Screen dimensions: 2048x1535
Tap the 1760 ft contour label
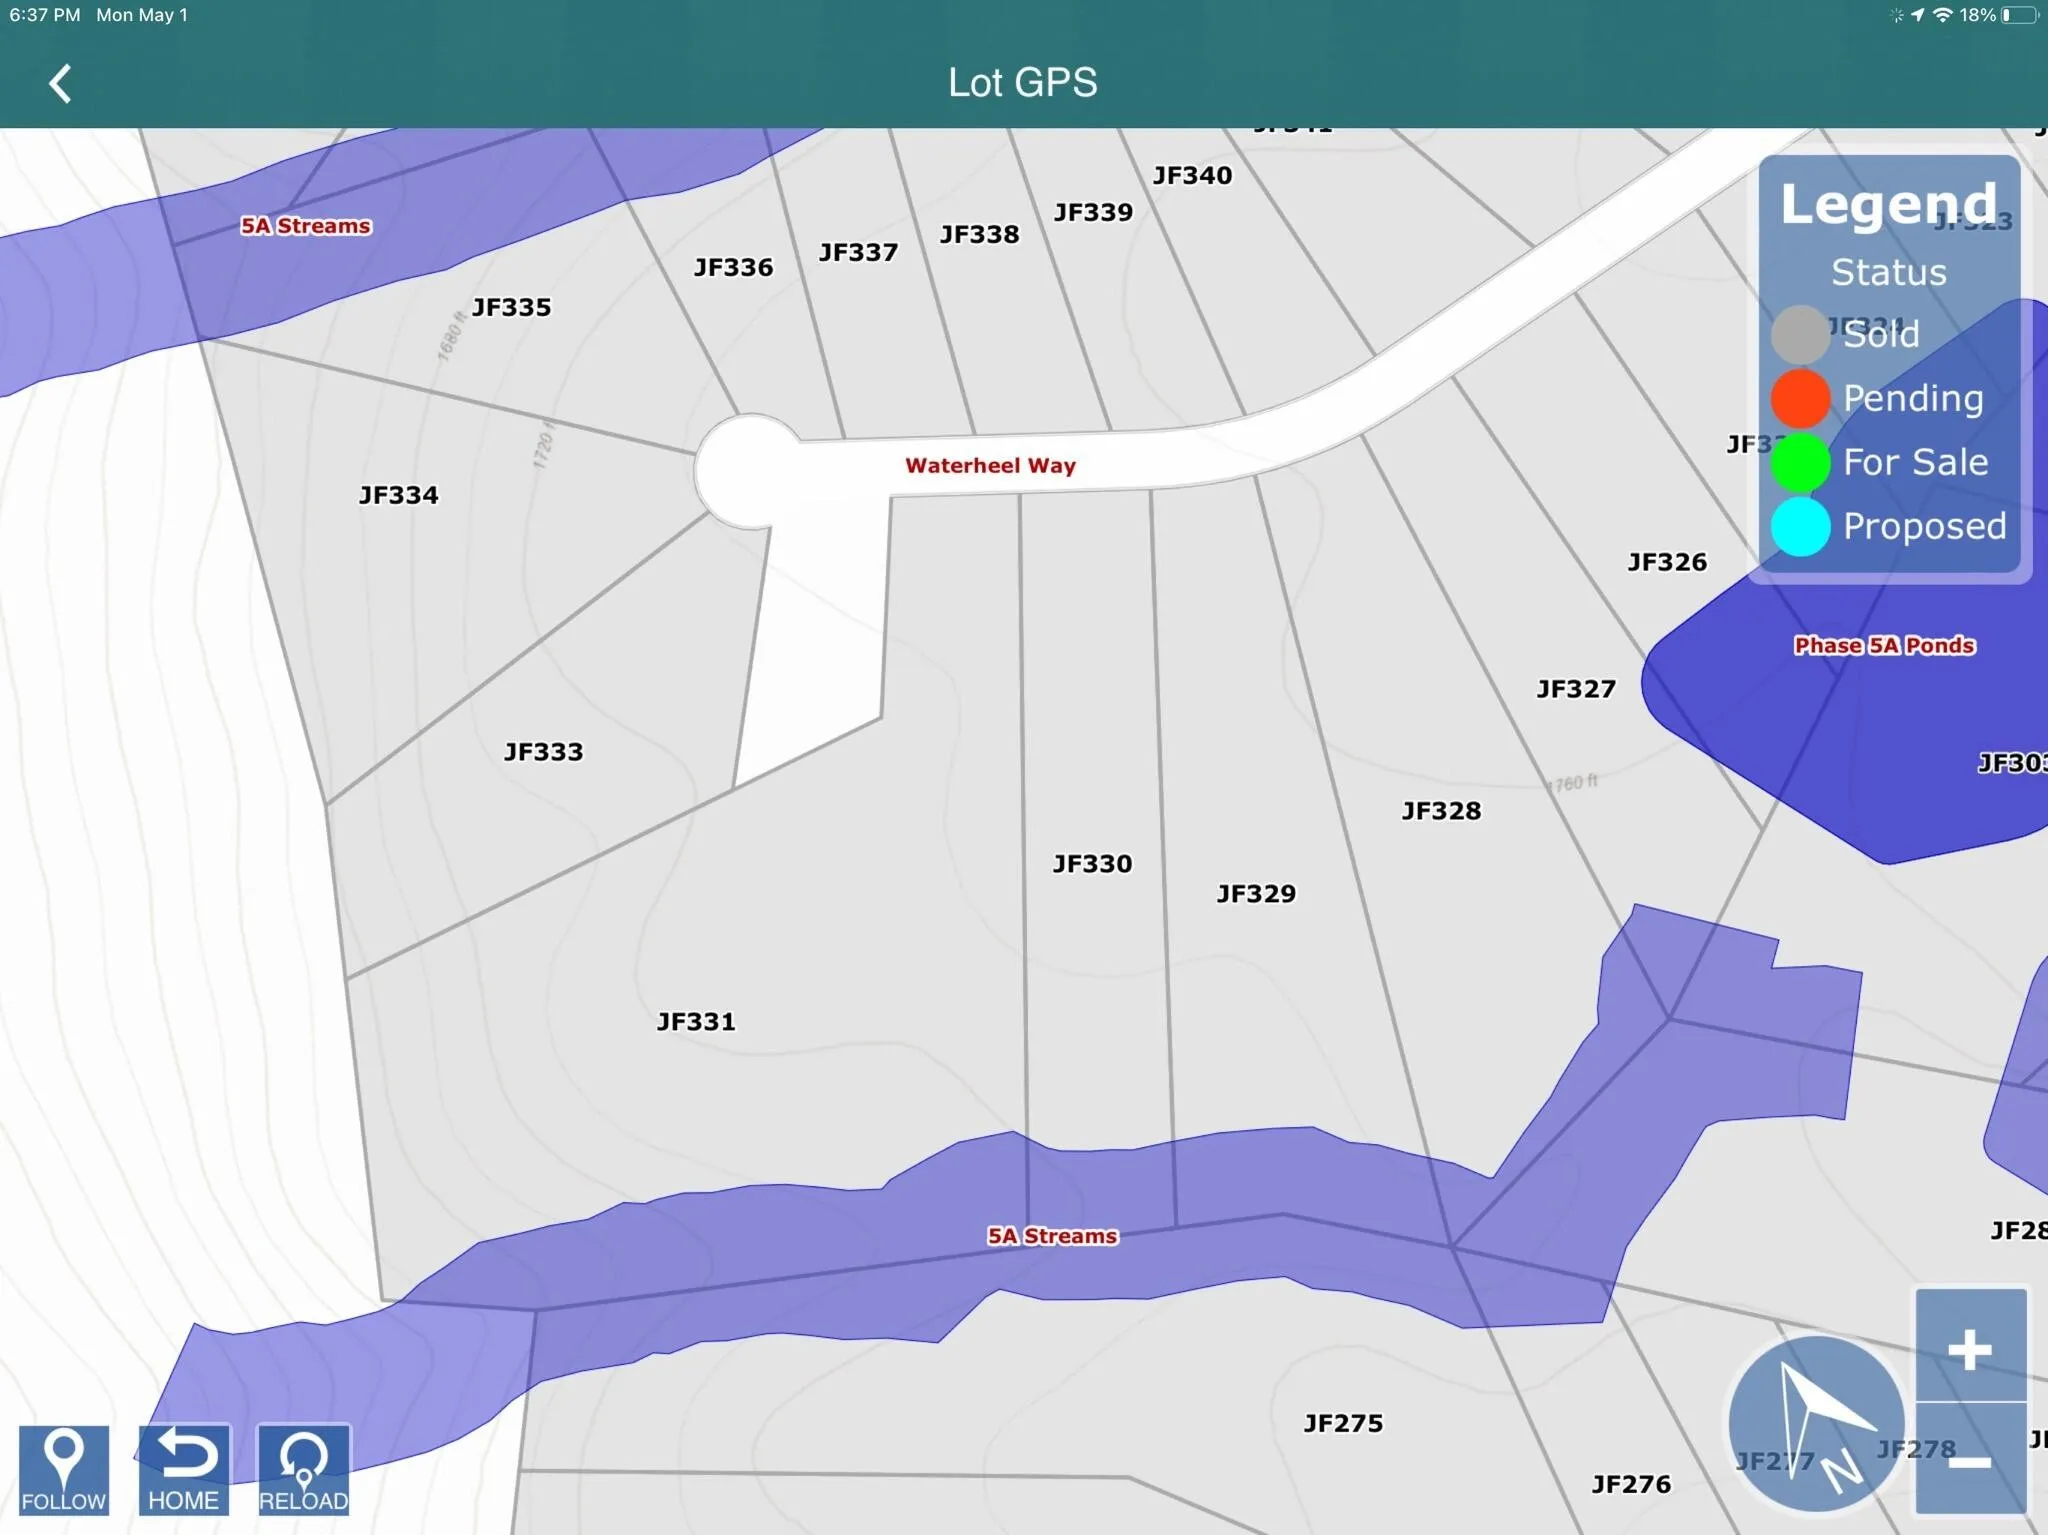1573,783
